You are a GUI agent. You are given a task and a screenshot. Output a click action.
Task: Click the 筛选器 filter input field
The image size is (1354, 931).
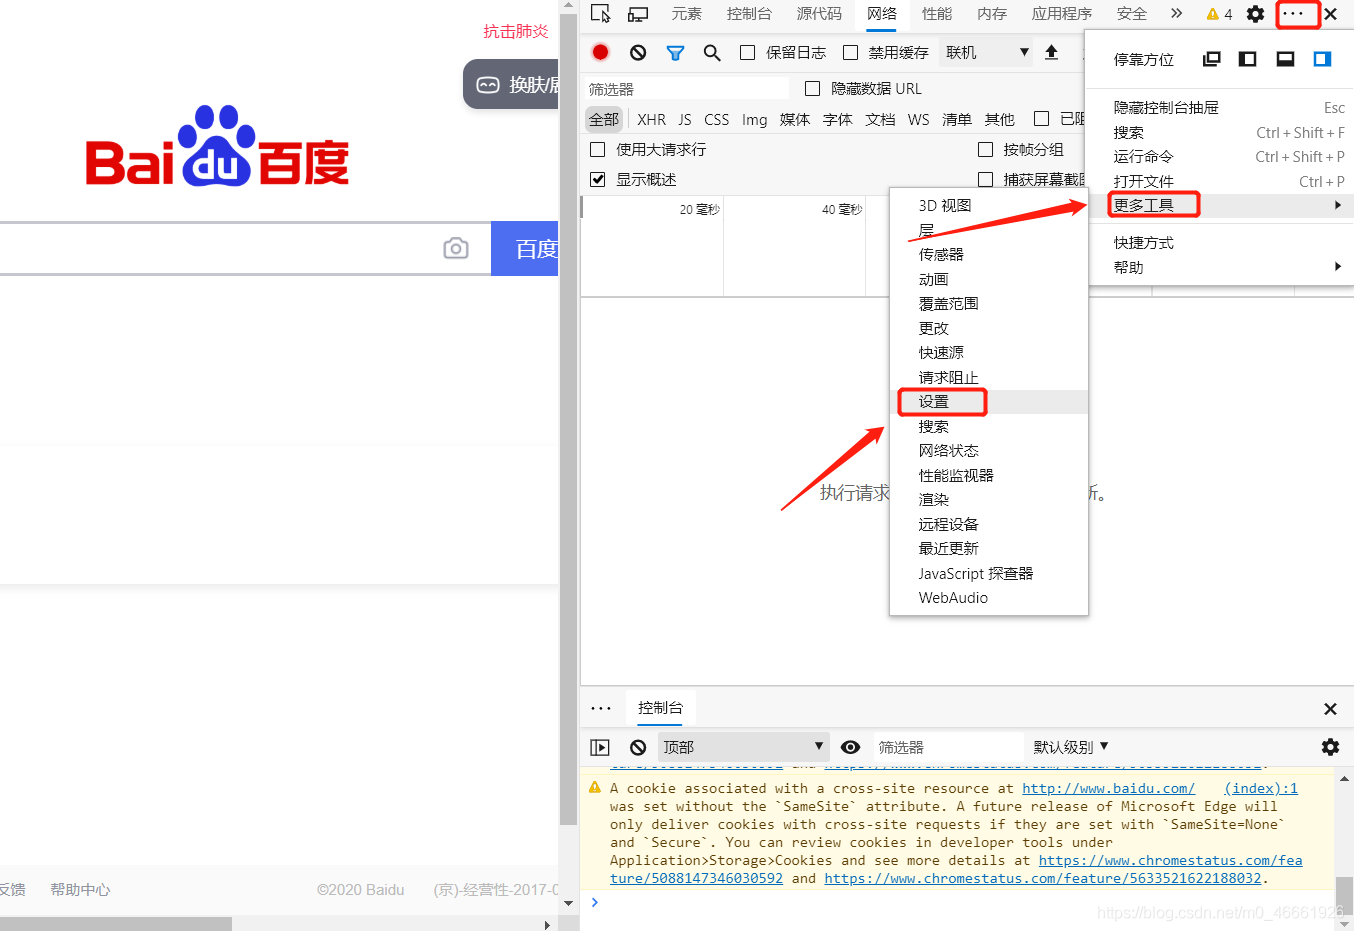(x=685, y=88)
